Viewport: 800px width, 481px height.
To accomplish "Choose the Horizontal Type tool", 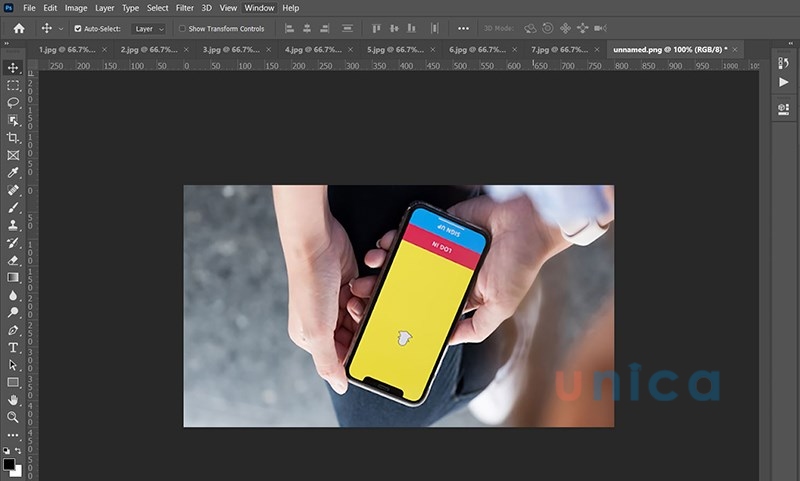I will click(x=13, y=347).
